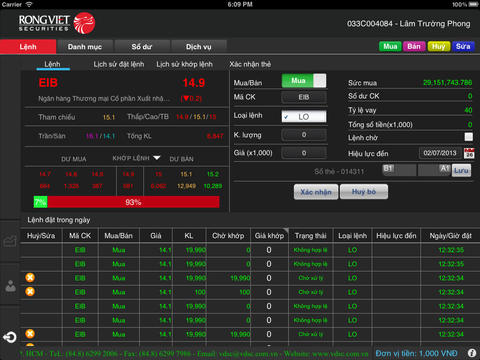The width and height of the screenshot is (480, 360).
Task: Tap the large 14.9 current price
Action: pos(194,83)
